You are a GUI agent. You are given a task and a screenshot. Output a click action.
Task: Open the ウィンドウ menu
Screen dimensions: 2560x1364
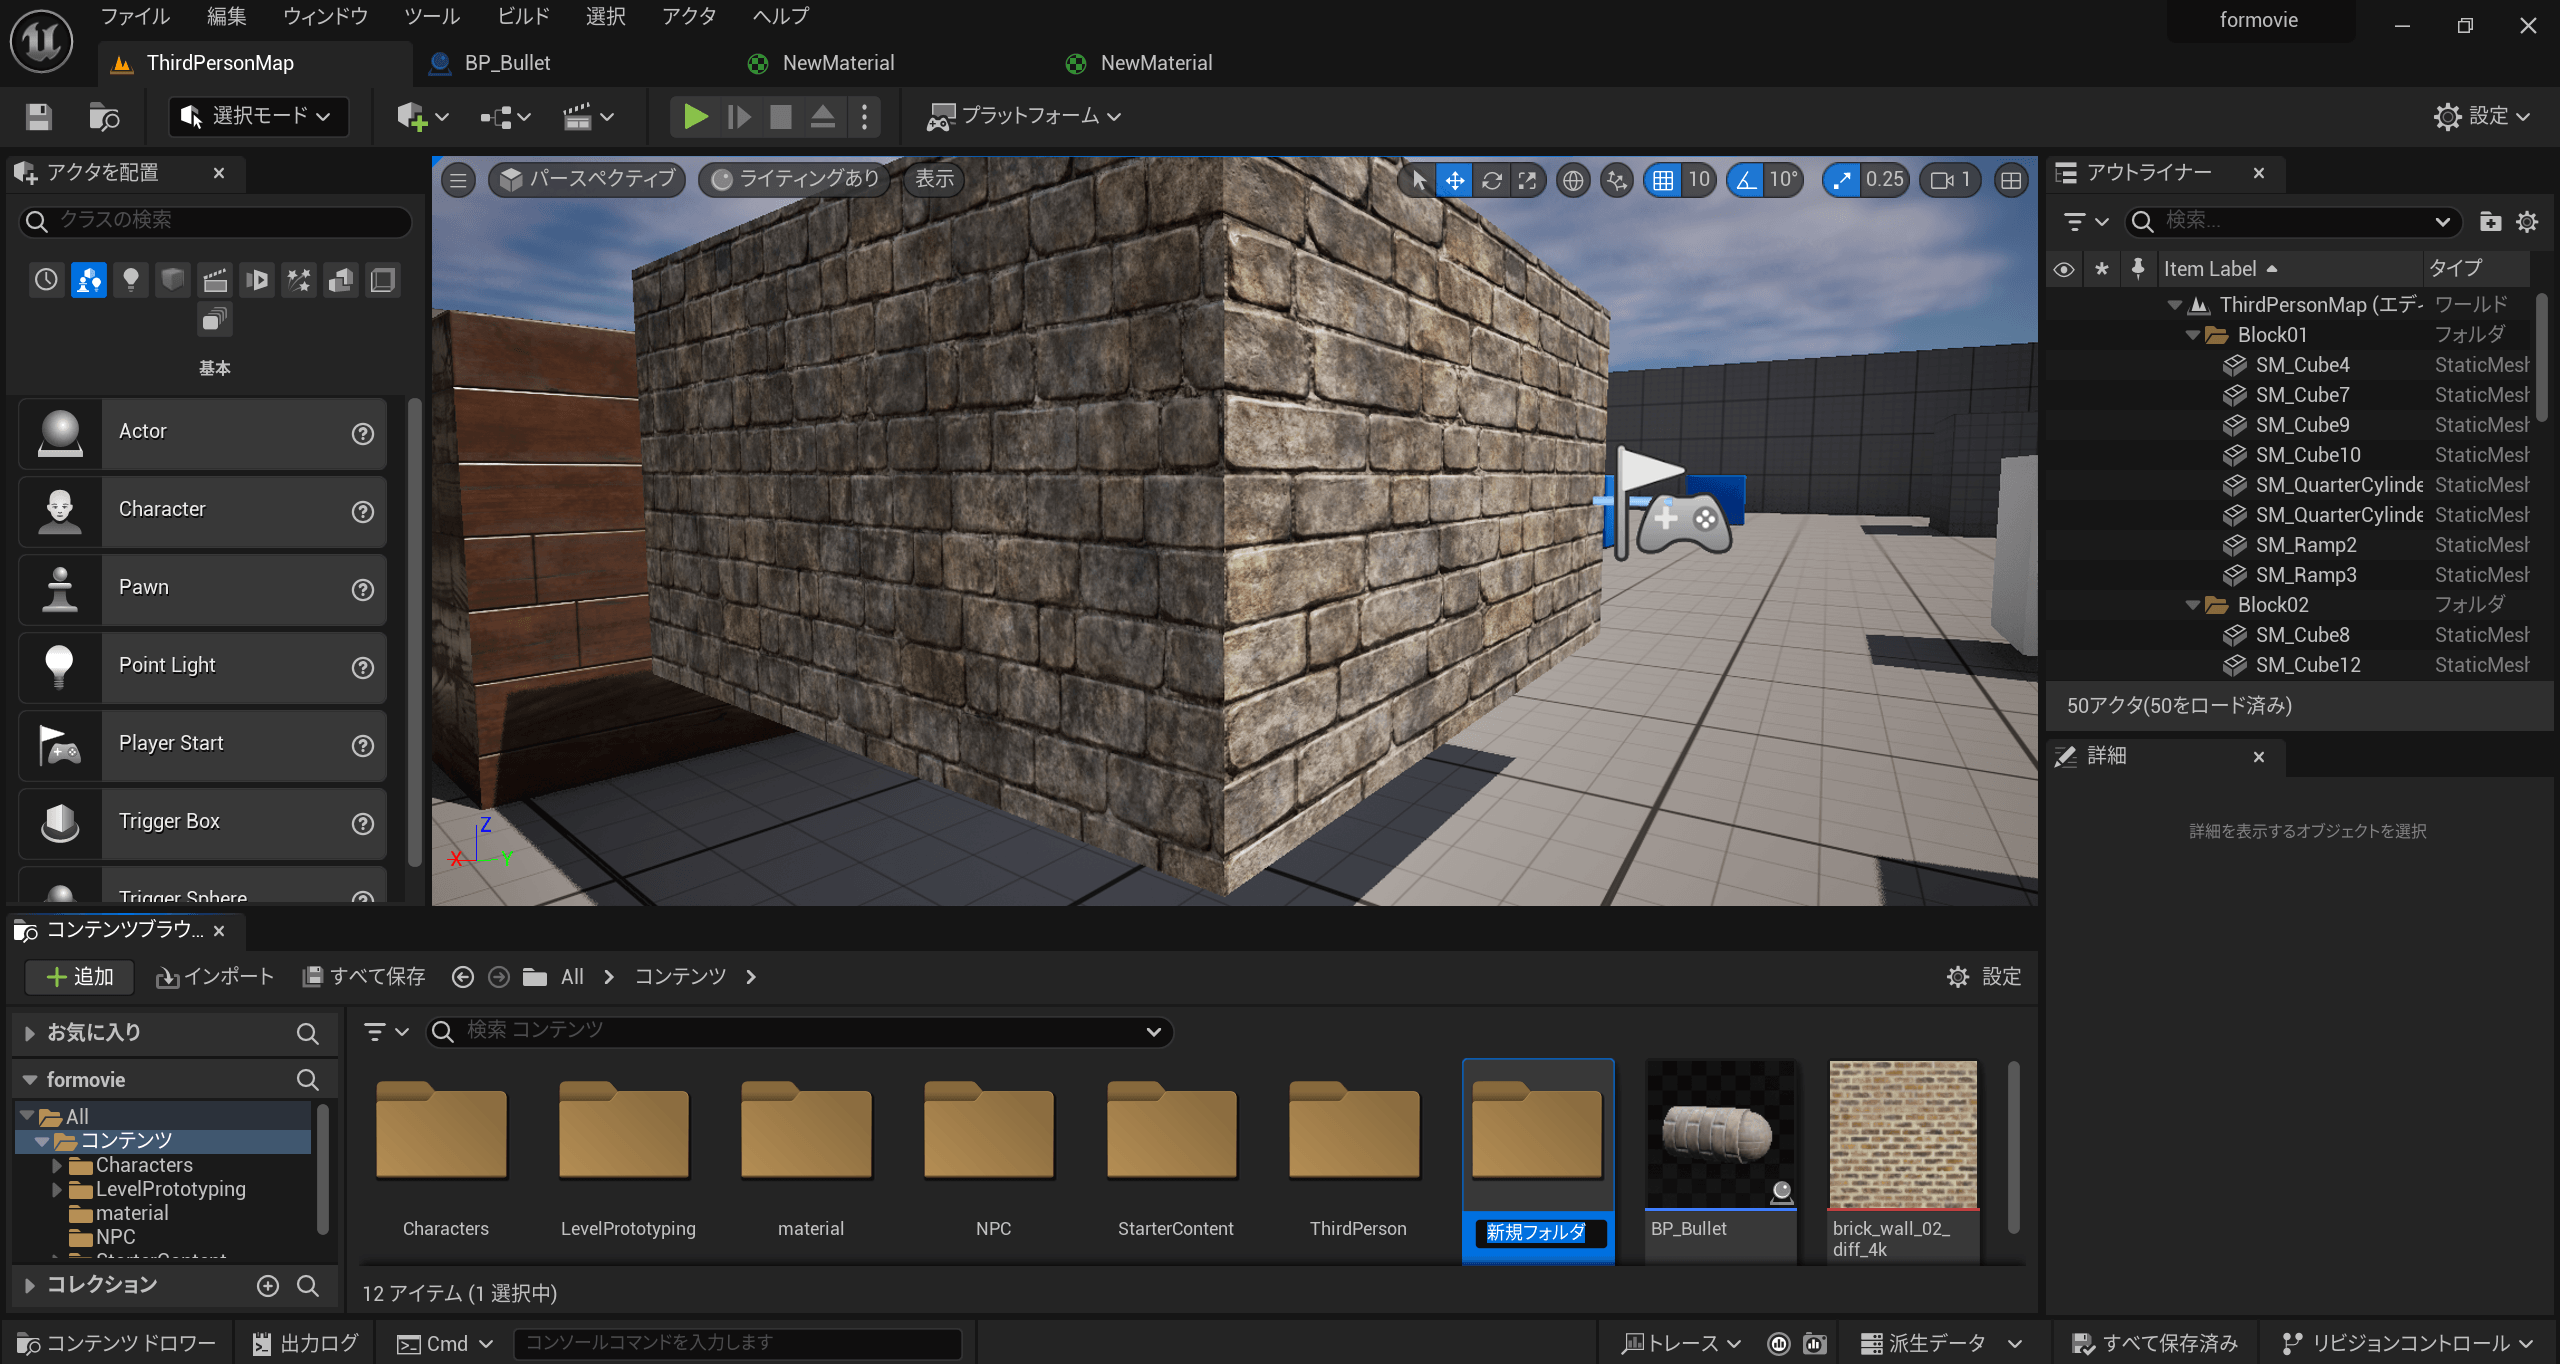[x=325, y=16]
